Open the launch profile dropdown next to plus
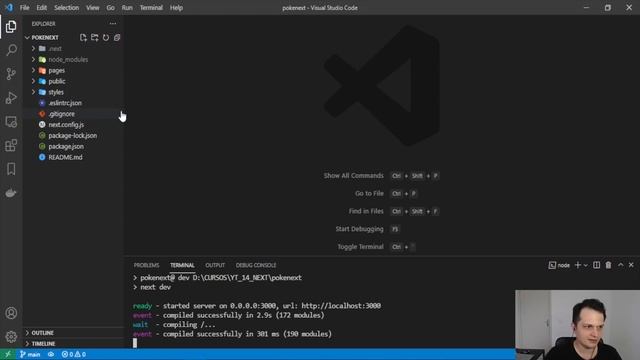This screenshot has width=640, height=360. (586, 265)
